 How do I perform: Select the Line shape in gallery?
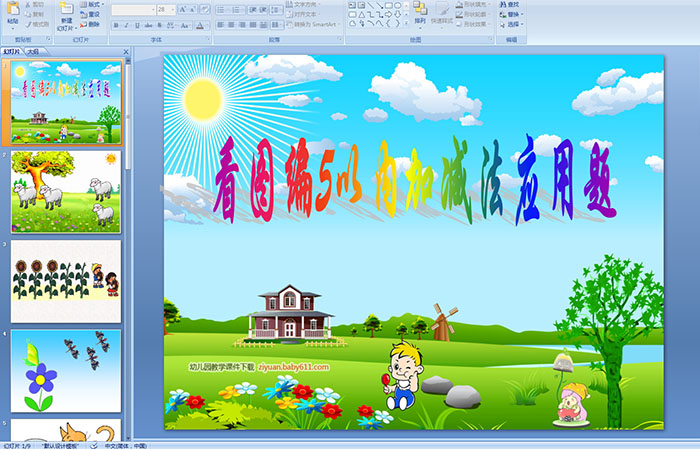coord(371,5)
